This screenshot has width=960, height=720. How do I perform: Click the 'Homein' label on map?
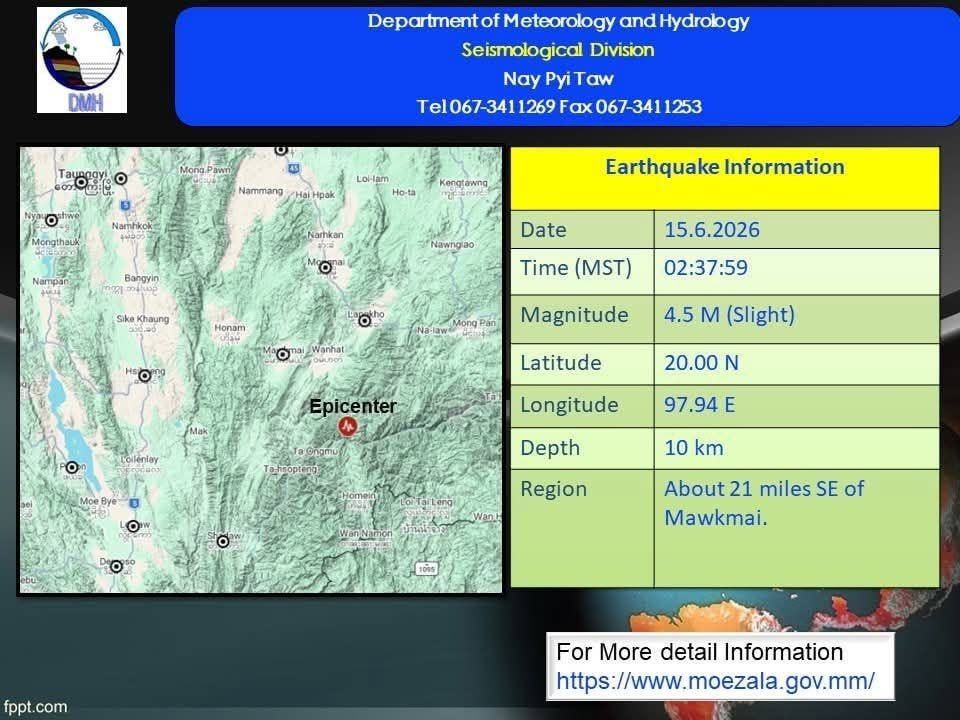[359, 495]
